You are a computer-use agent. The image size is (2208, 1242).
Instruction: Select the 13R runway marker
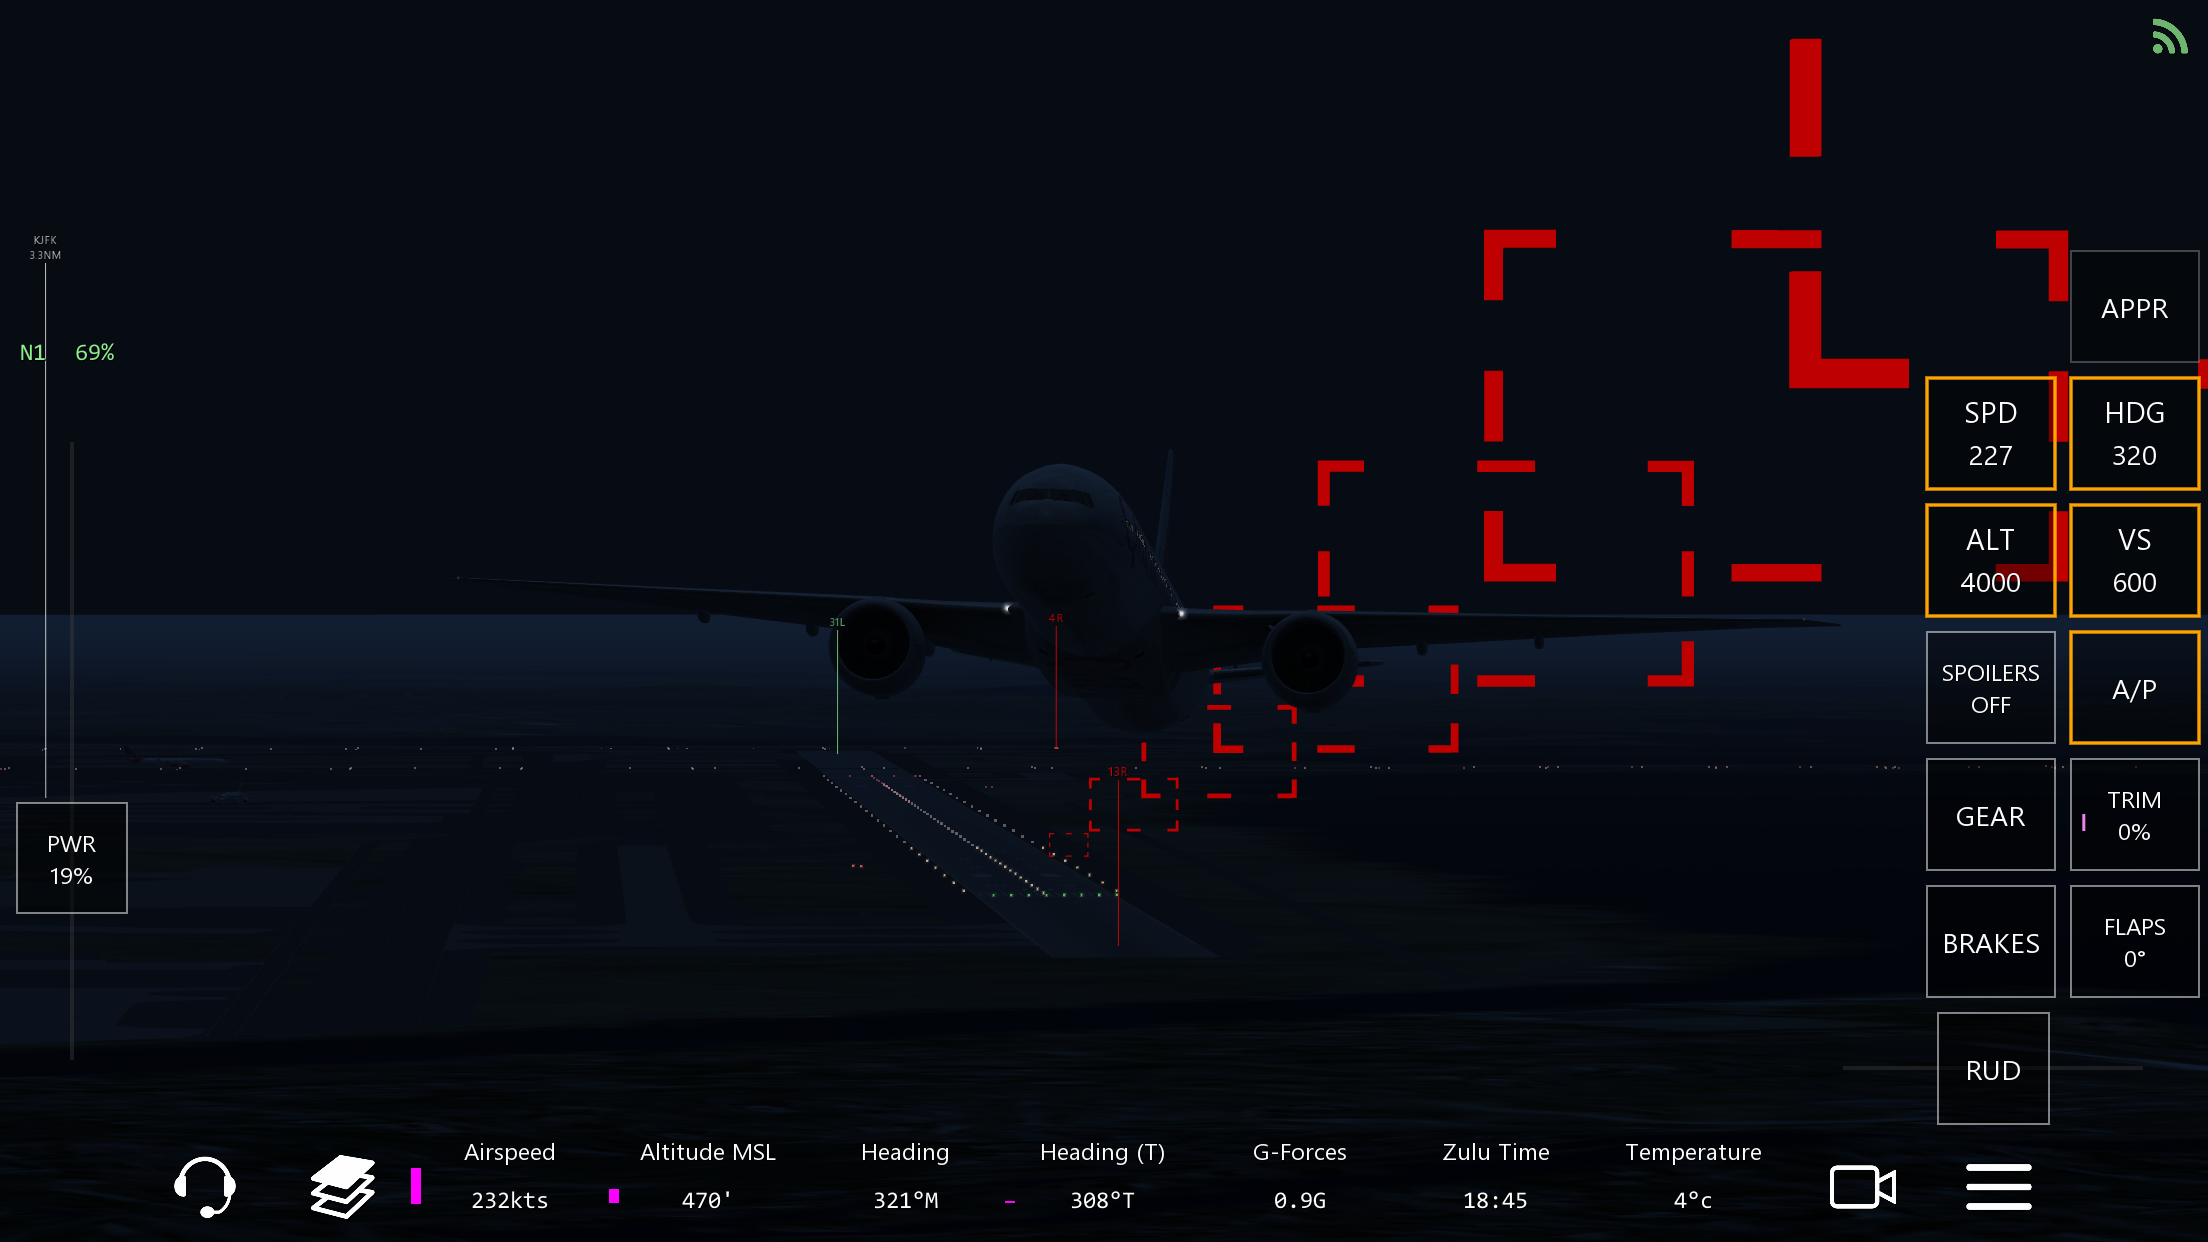click(1117, 772)
